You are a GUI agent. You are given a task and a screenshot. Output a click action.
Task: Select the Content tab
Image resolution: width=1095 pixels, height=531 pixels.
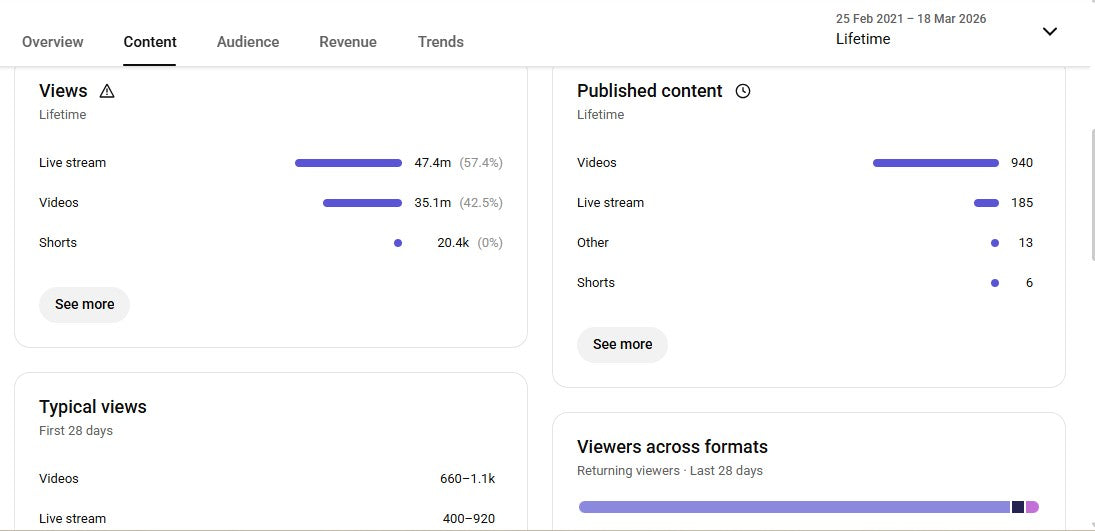tap(150, 42)
